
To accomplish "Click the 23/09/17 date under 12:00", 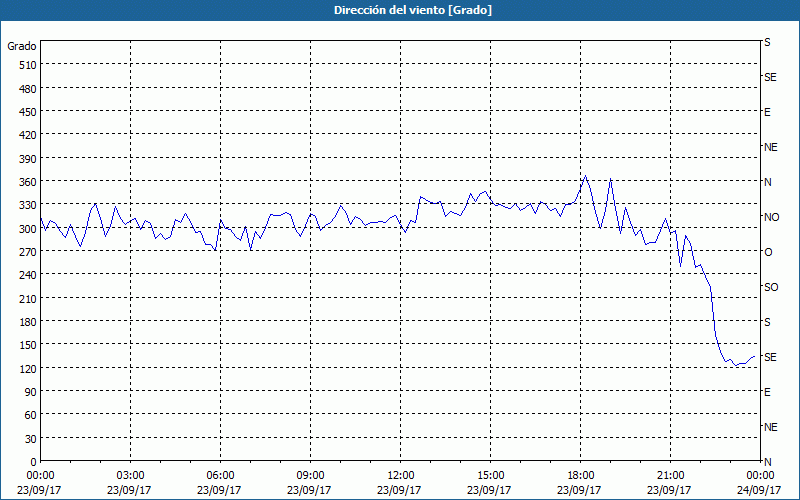I will tap(399, 490).
